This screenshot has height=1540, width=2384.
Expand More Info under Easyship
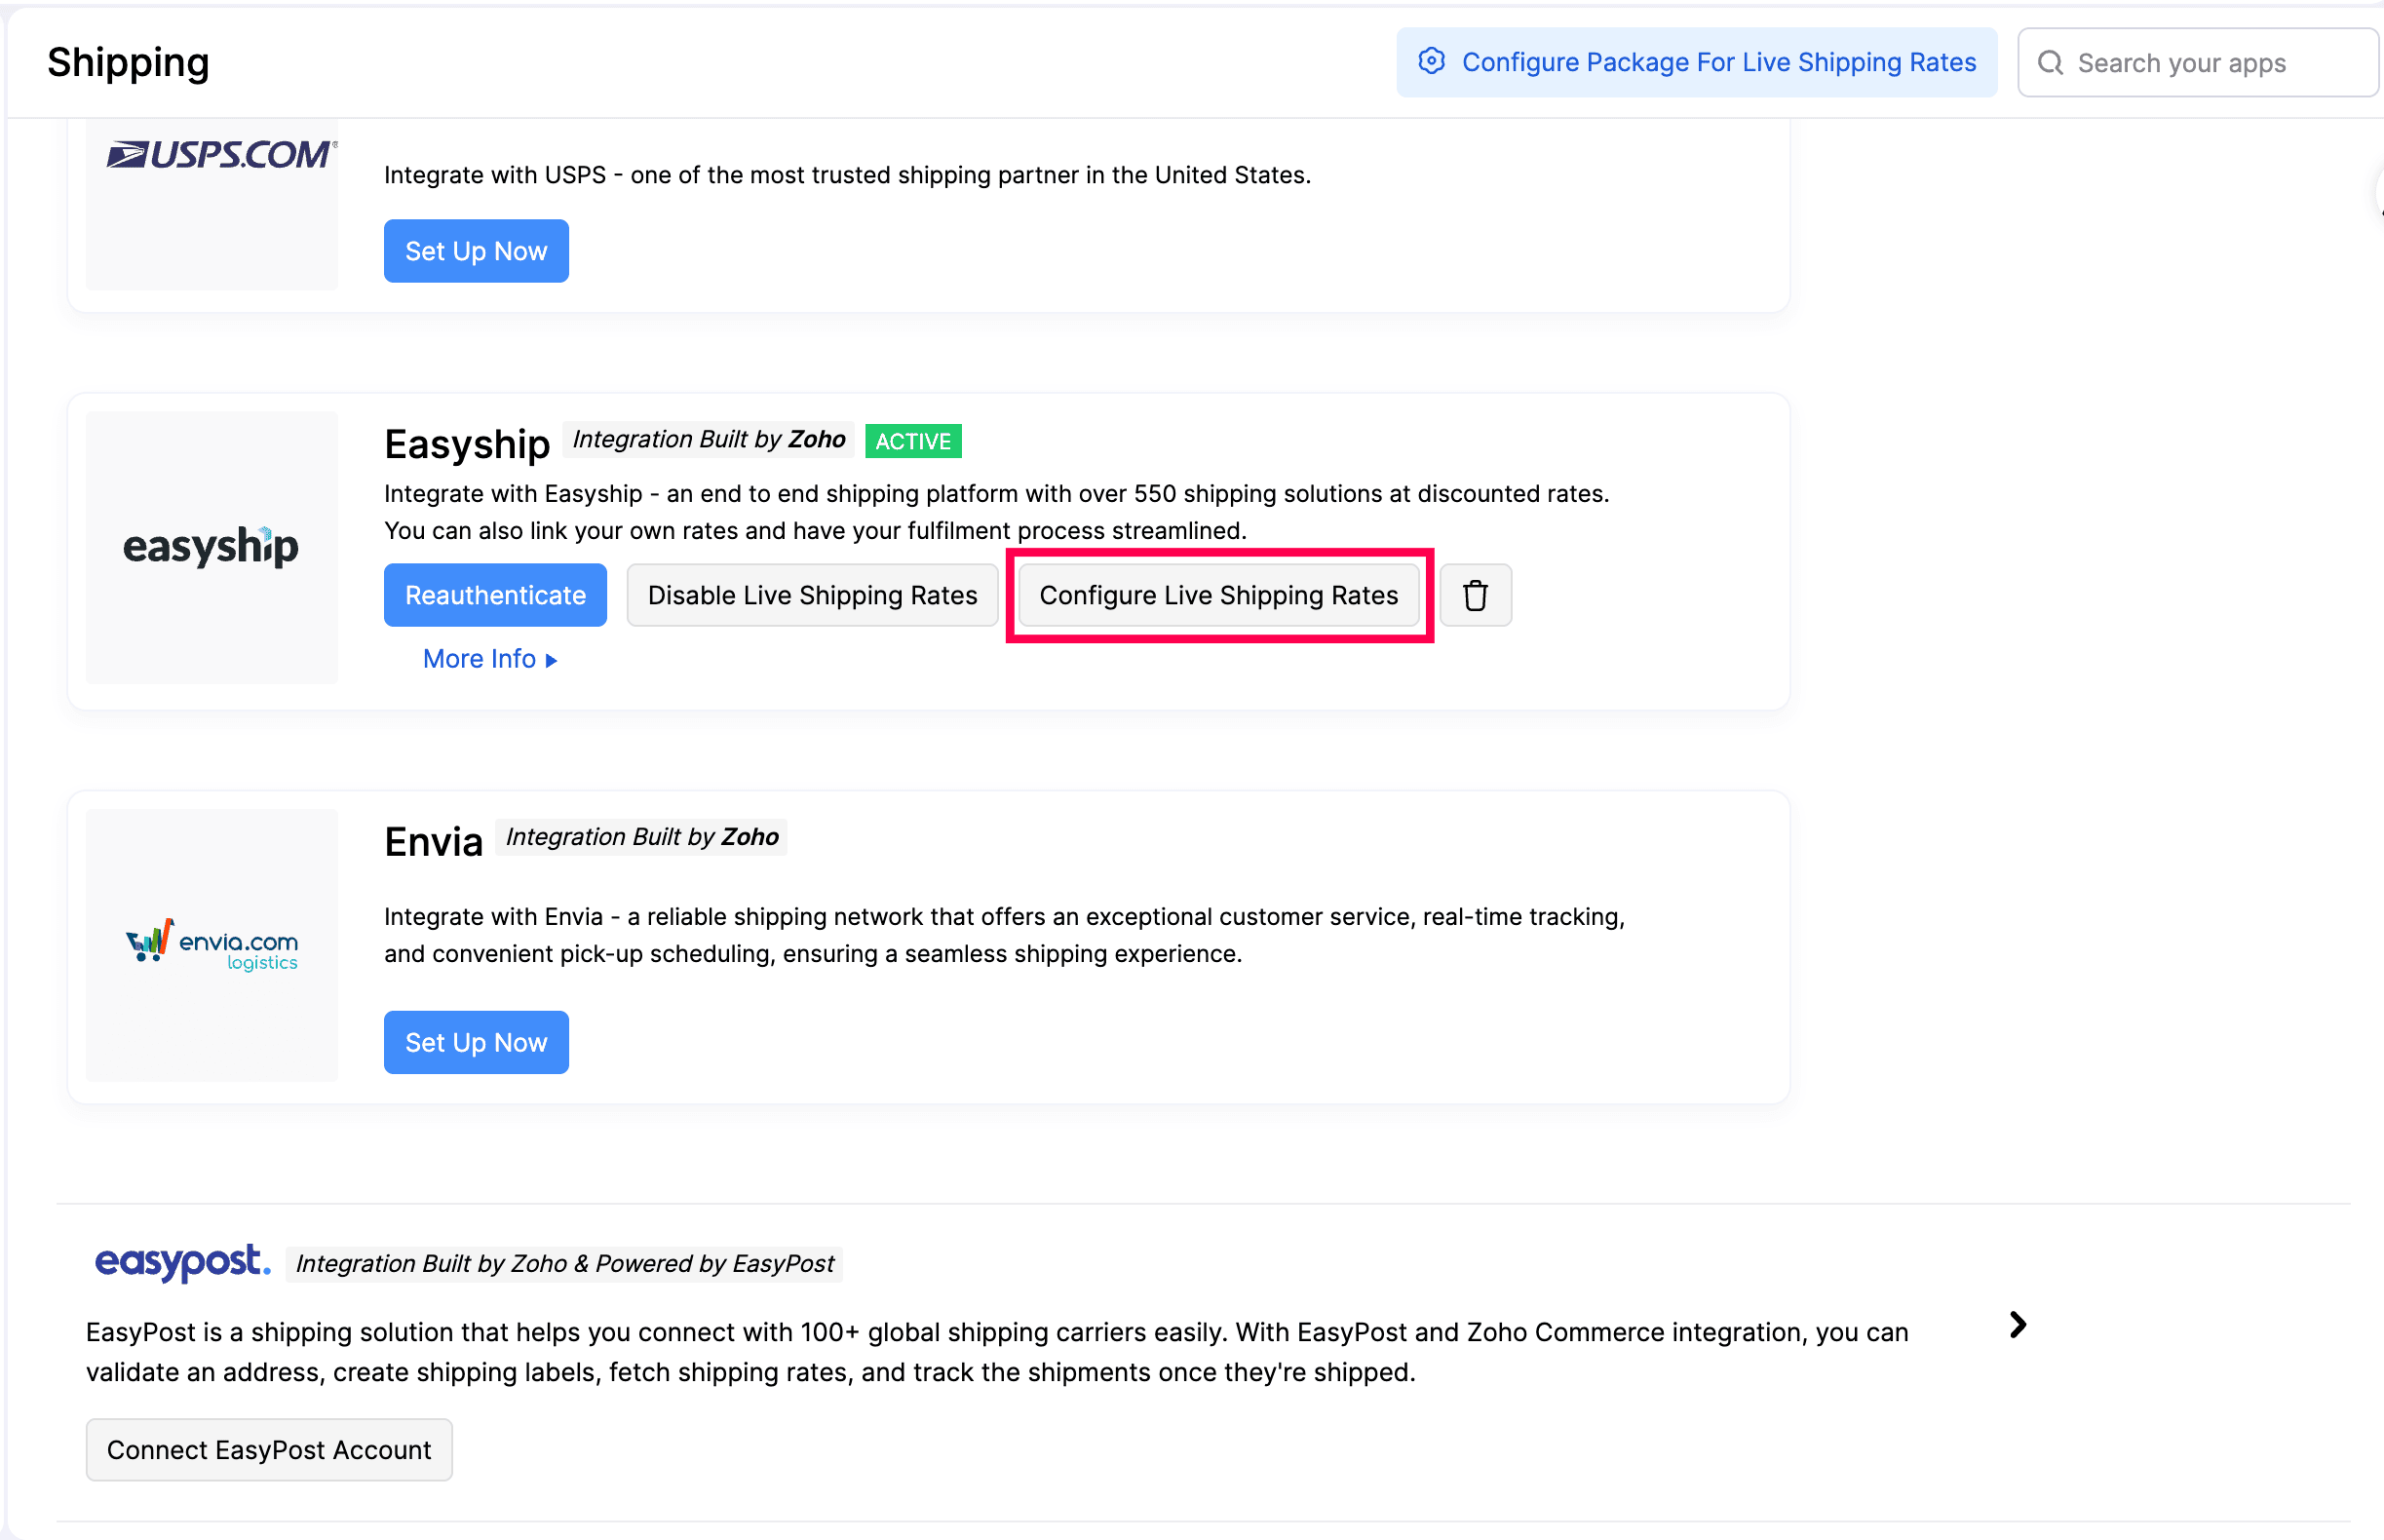click(x=490, y=659)
